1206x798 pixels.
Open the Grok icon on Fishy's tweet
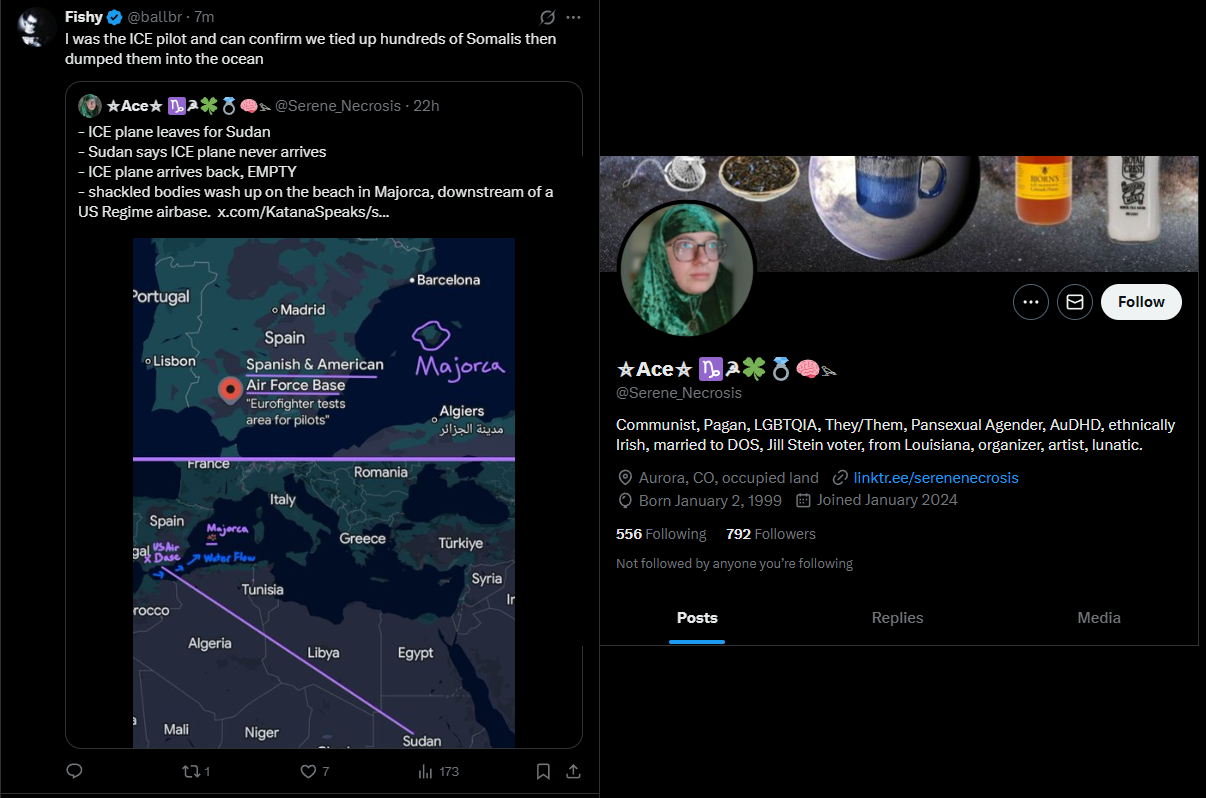point(547,17)
